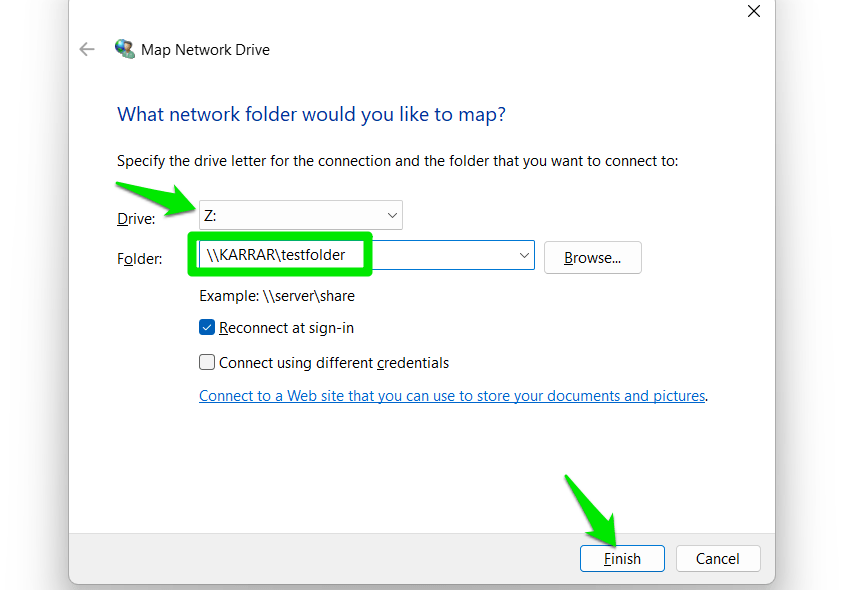843x590 pixels.
Task: Click the "What network folder" heading
Action: pos(311,114)
